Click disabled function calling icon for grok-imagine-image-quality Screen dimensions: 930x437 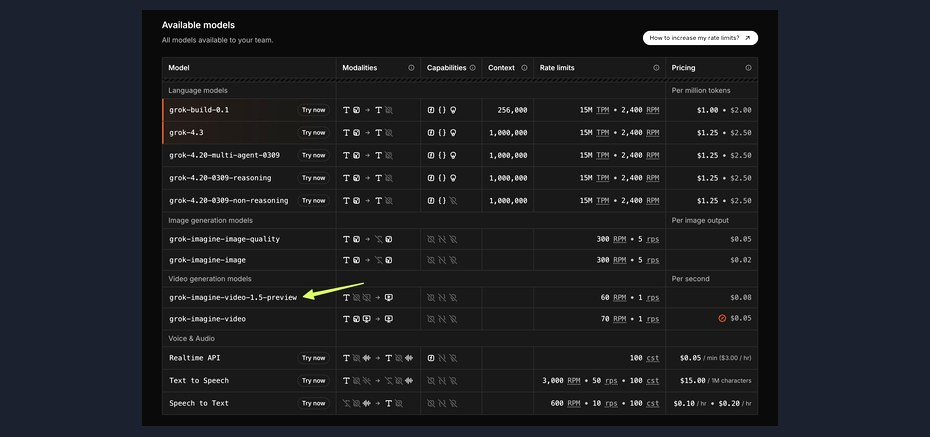[x=431, y=240]
